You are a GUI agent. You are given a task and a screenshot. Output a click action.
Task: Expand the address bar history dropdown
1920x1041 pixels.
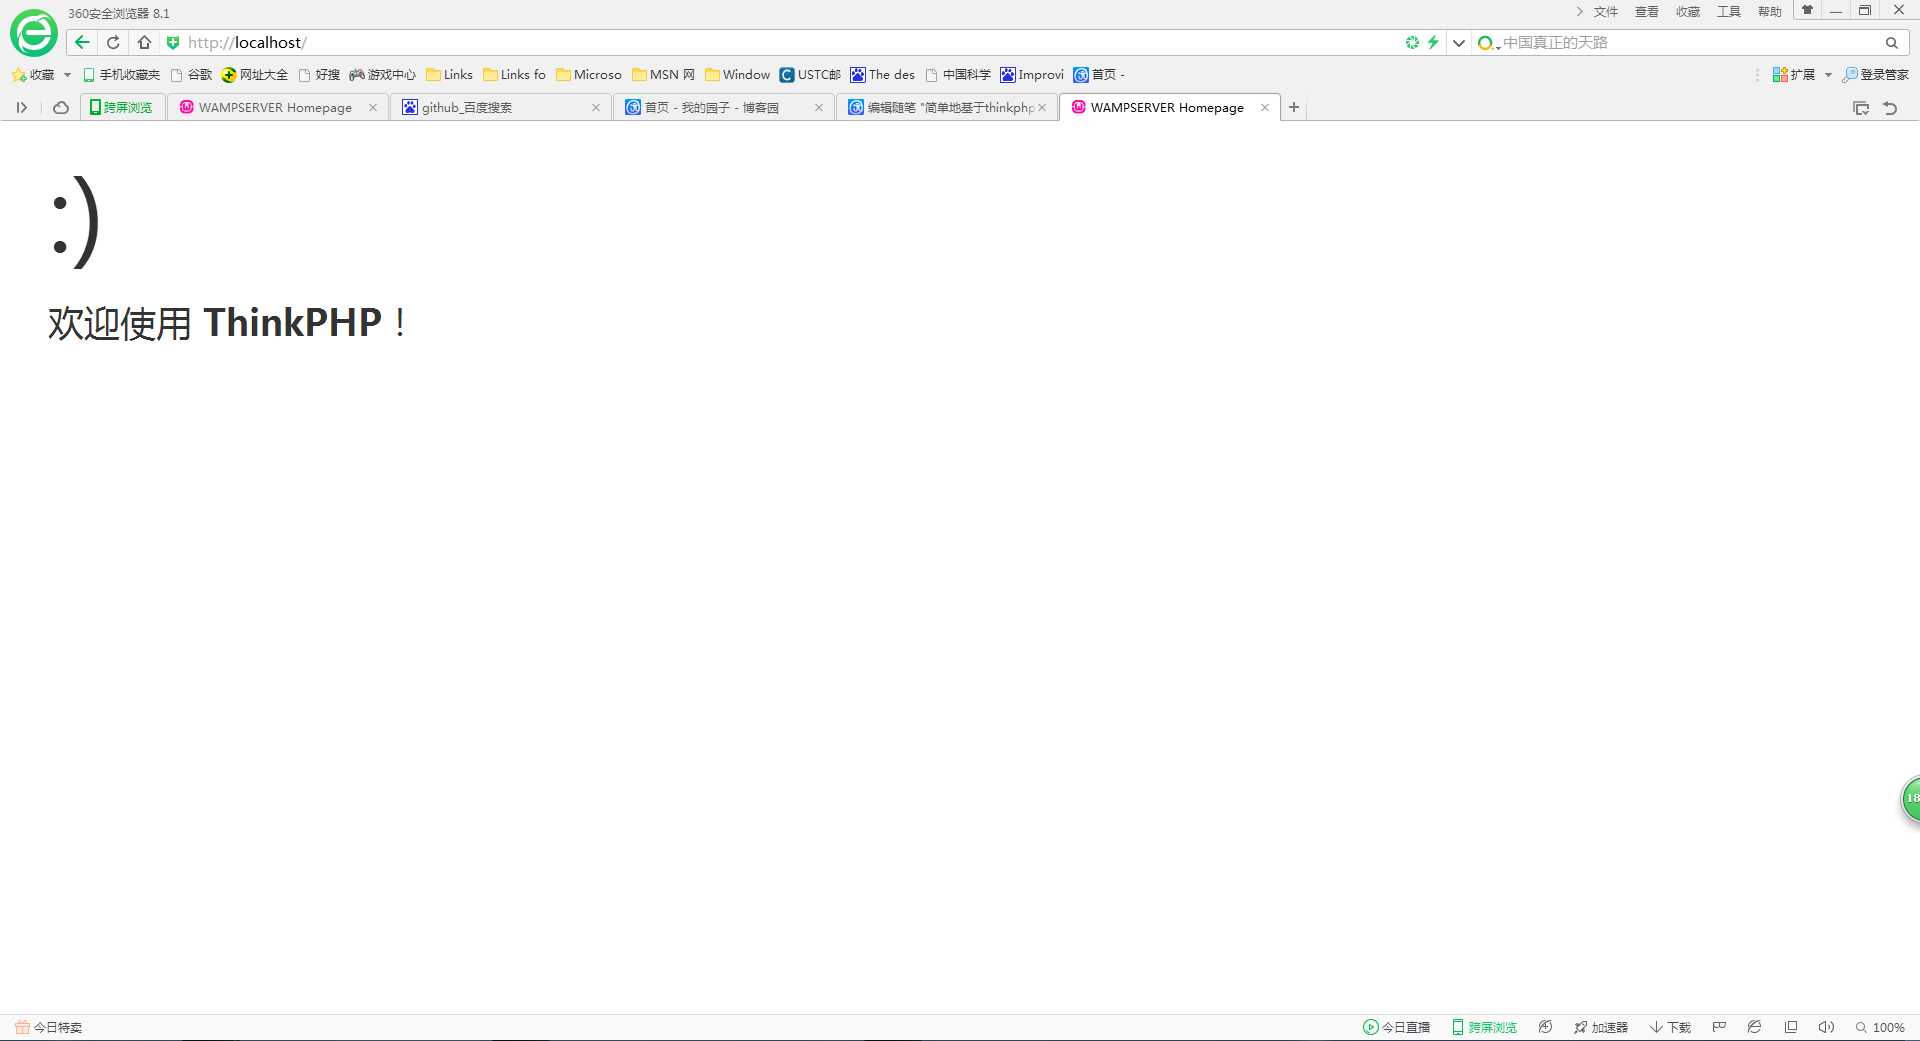[1459, 43]
